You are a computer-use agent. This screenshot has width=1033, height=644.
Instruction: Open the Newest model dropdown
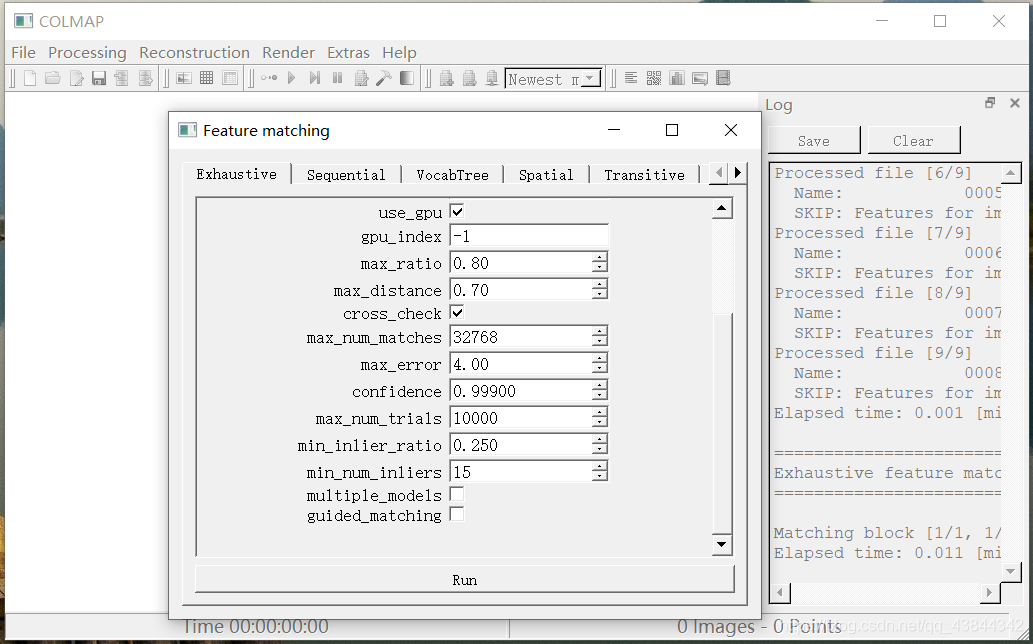pos(553,79)
